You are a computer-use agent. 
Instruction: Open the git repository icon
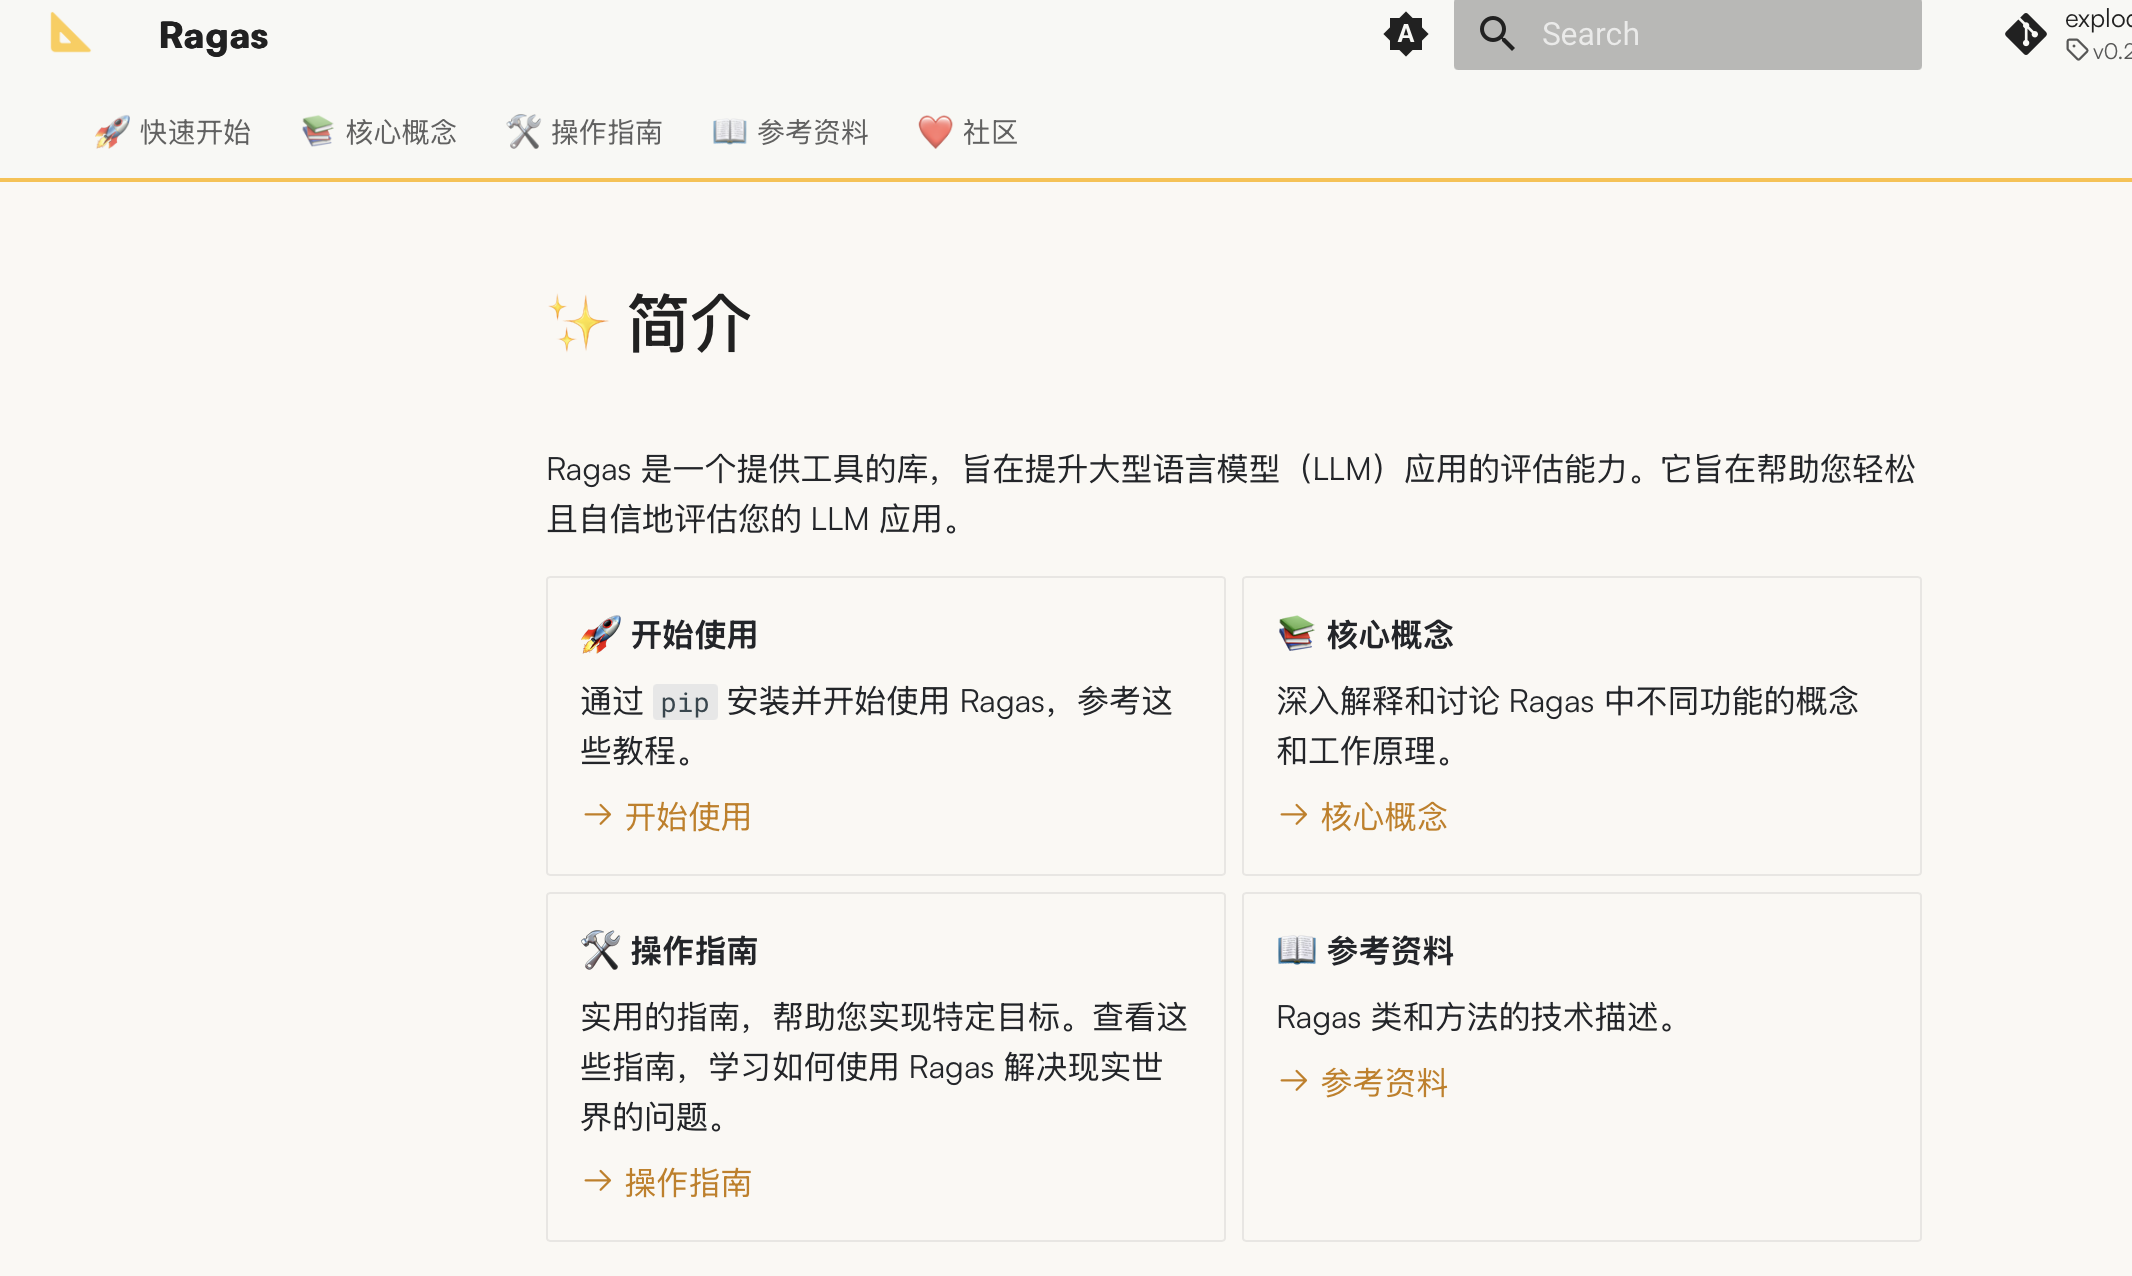coord(2026,34)
